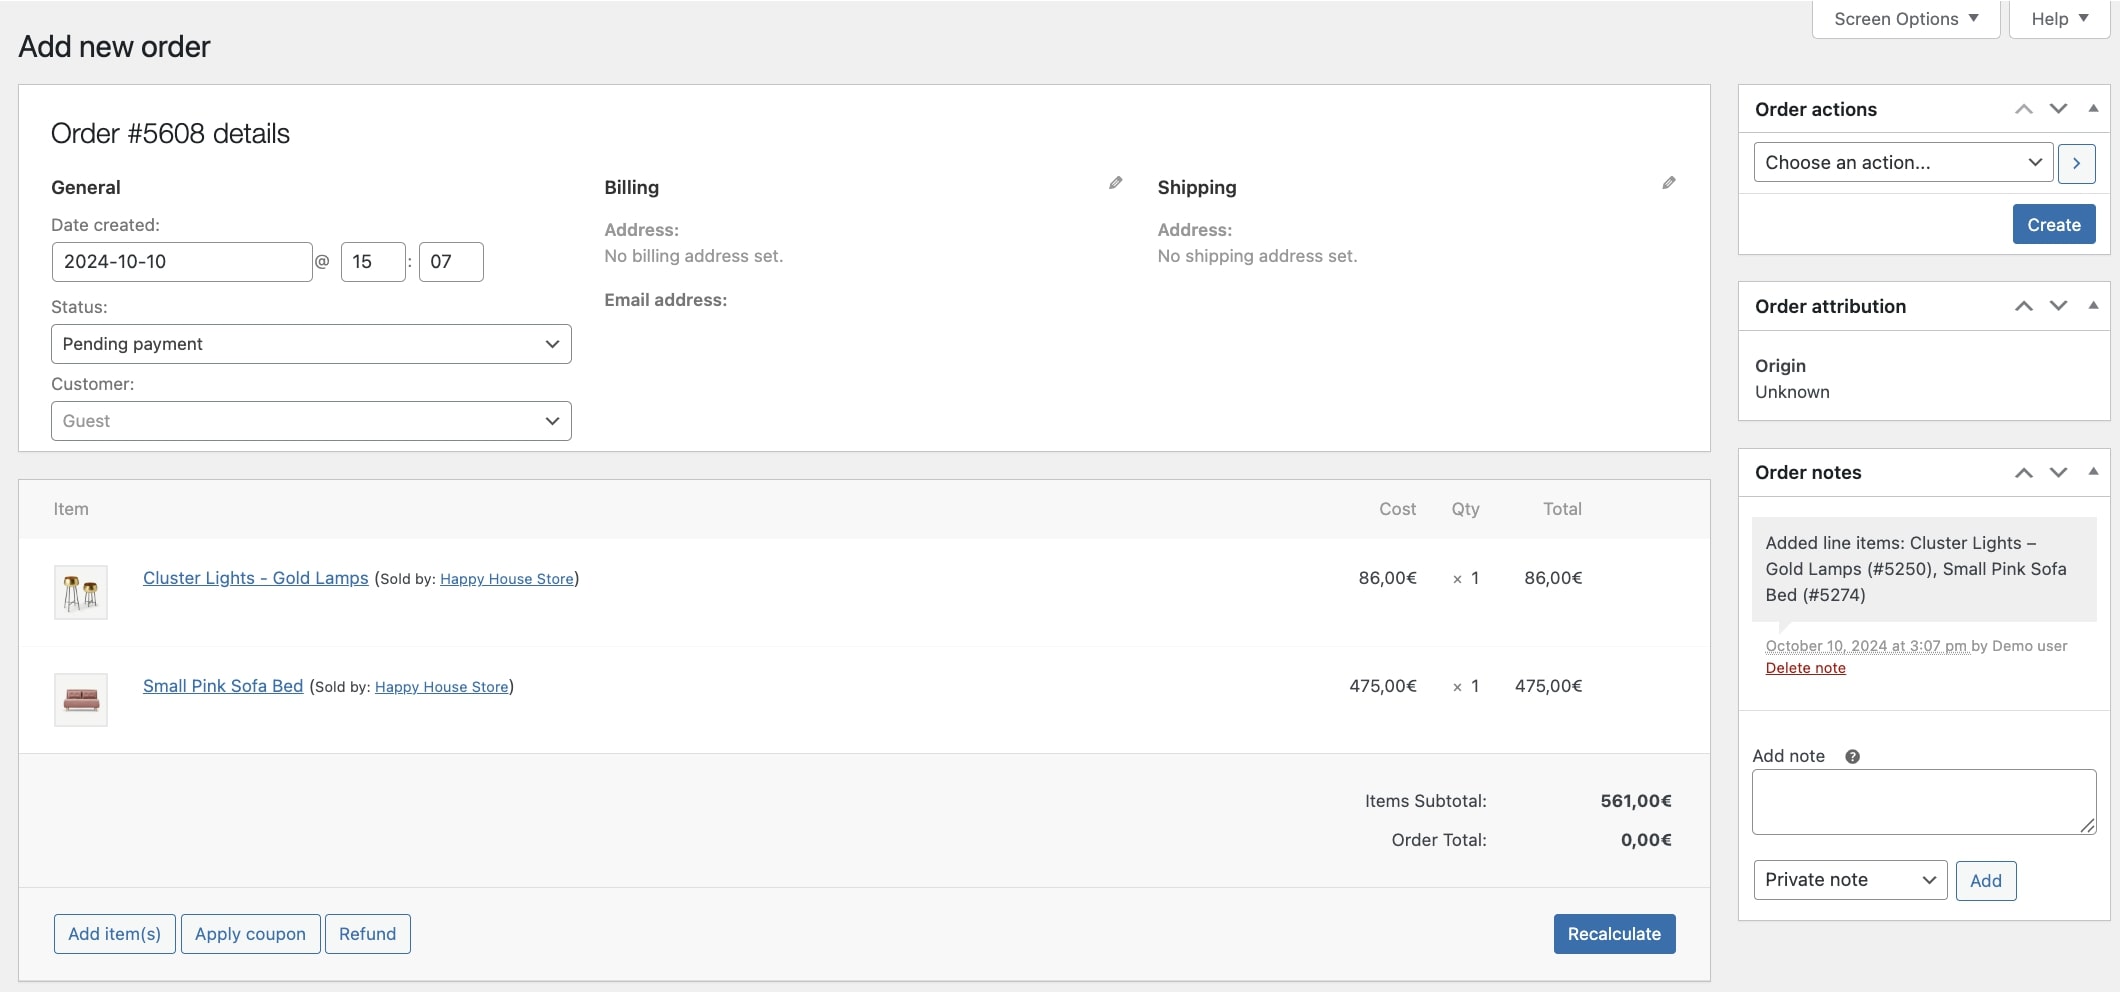This screenshot has height=992, width=2120.
Task: Move Order attribution panel down
Action: [2058, 306]
